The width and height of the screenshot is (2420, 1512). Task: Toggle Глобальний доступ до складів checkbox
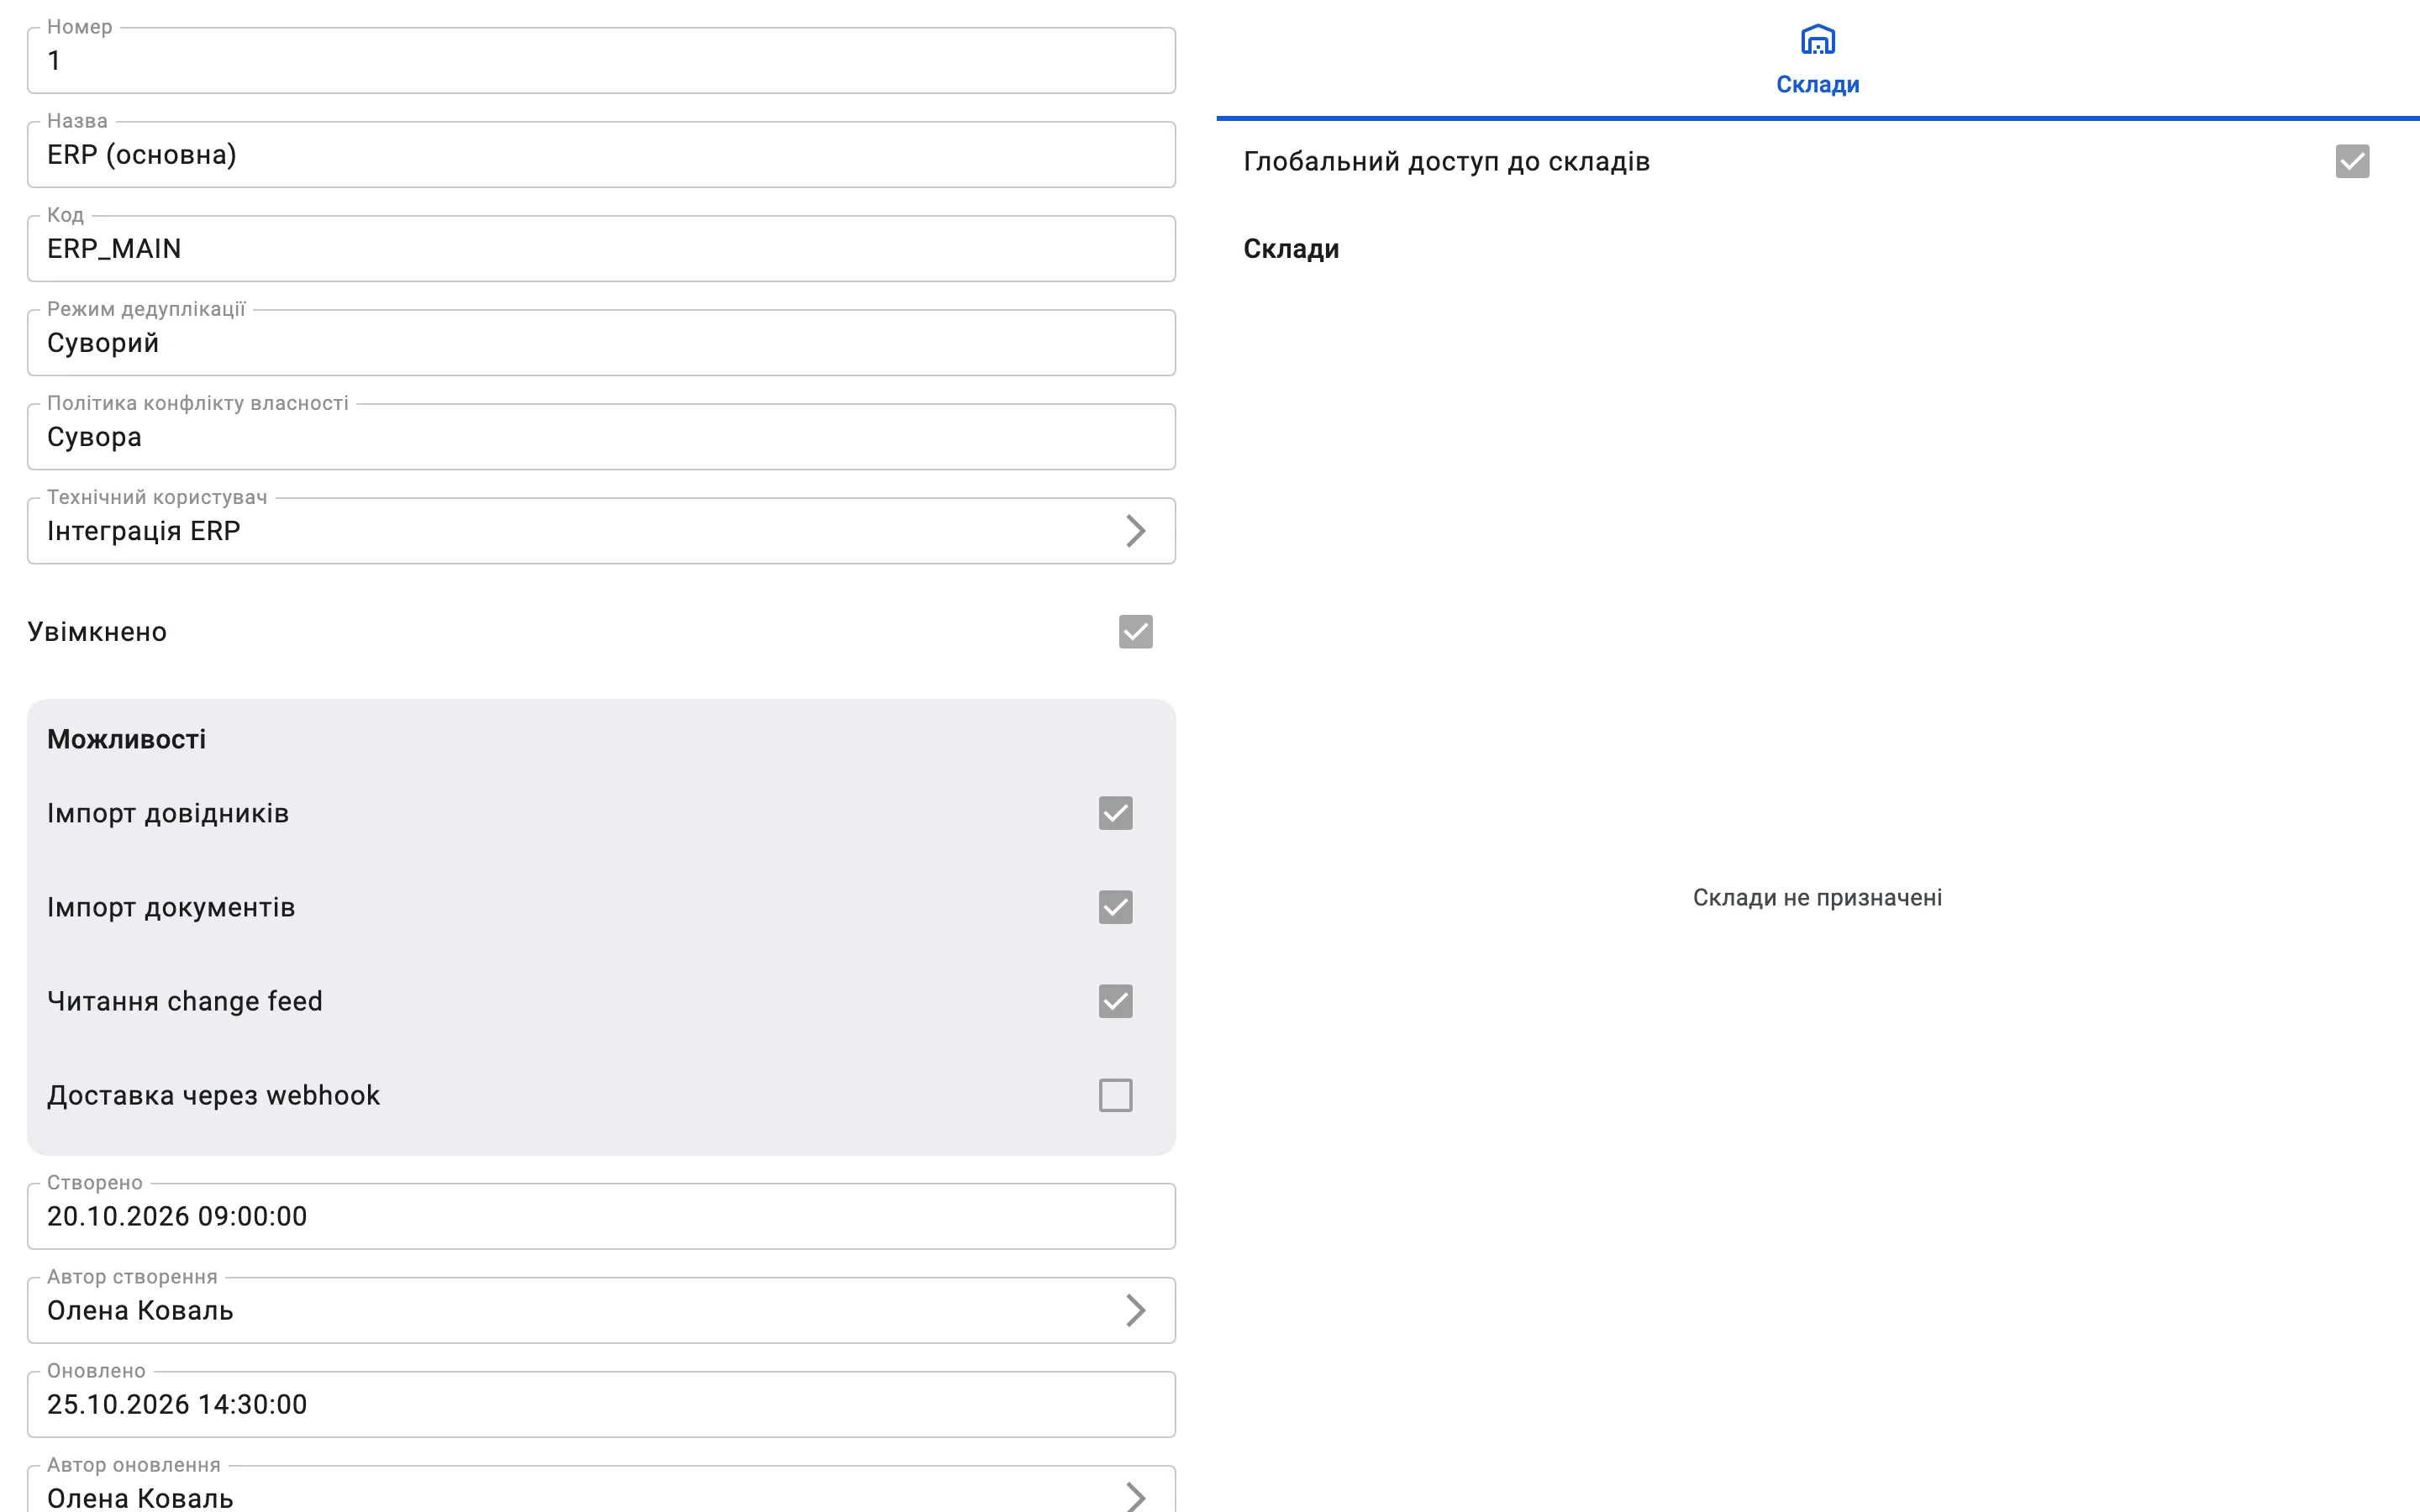2352,161
